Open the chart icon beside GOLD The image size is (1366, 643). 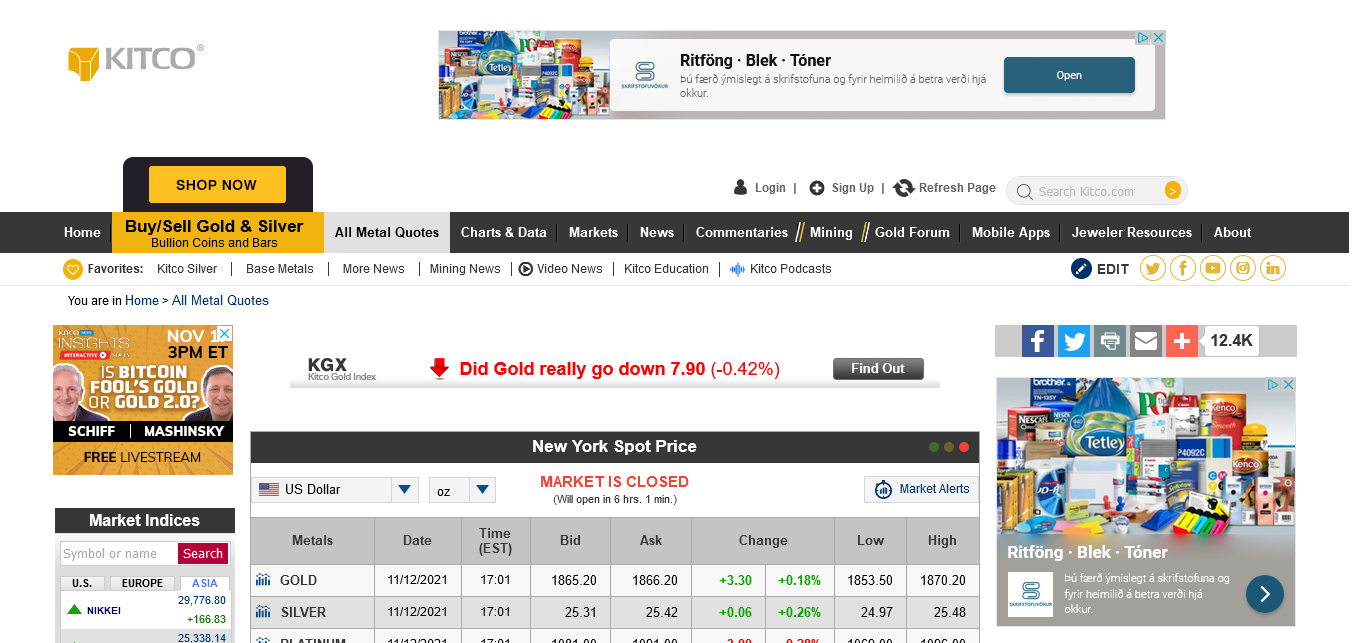tap(263, 580)
